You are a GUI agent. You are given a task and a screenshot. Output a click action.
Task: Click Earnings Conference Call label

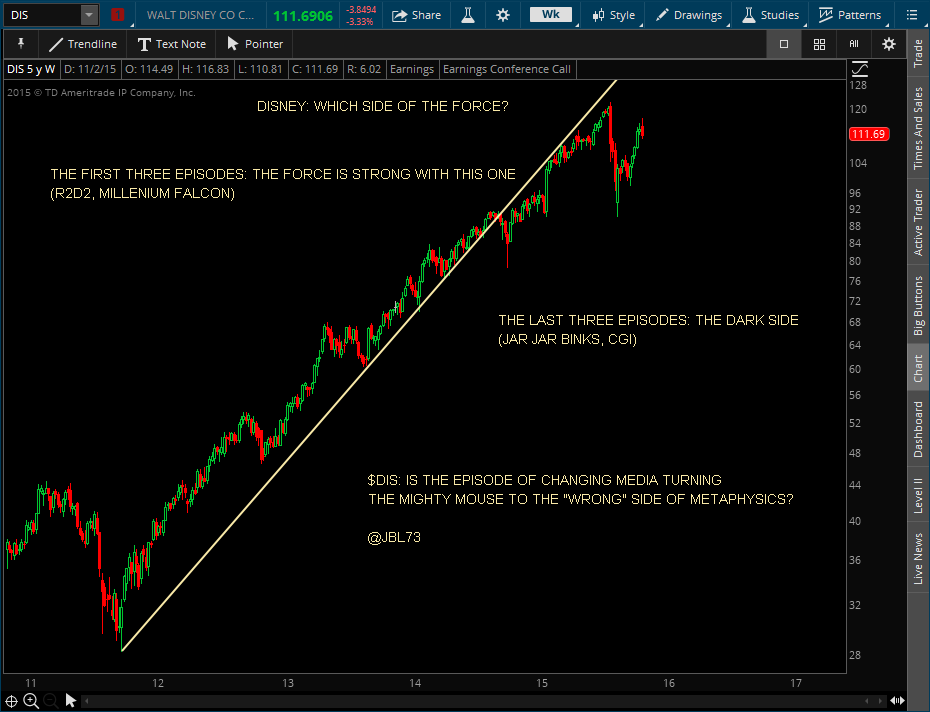point(507,69)
